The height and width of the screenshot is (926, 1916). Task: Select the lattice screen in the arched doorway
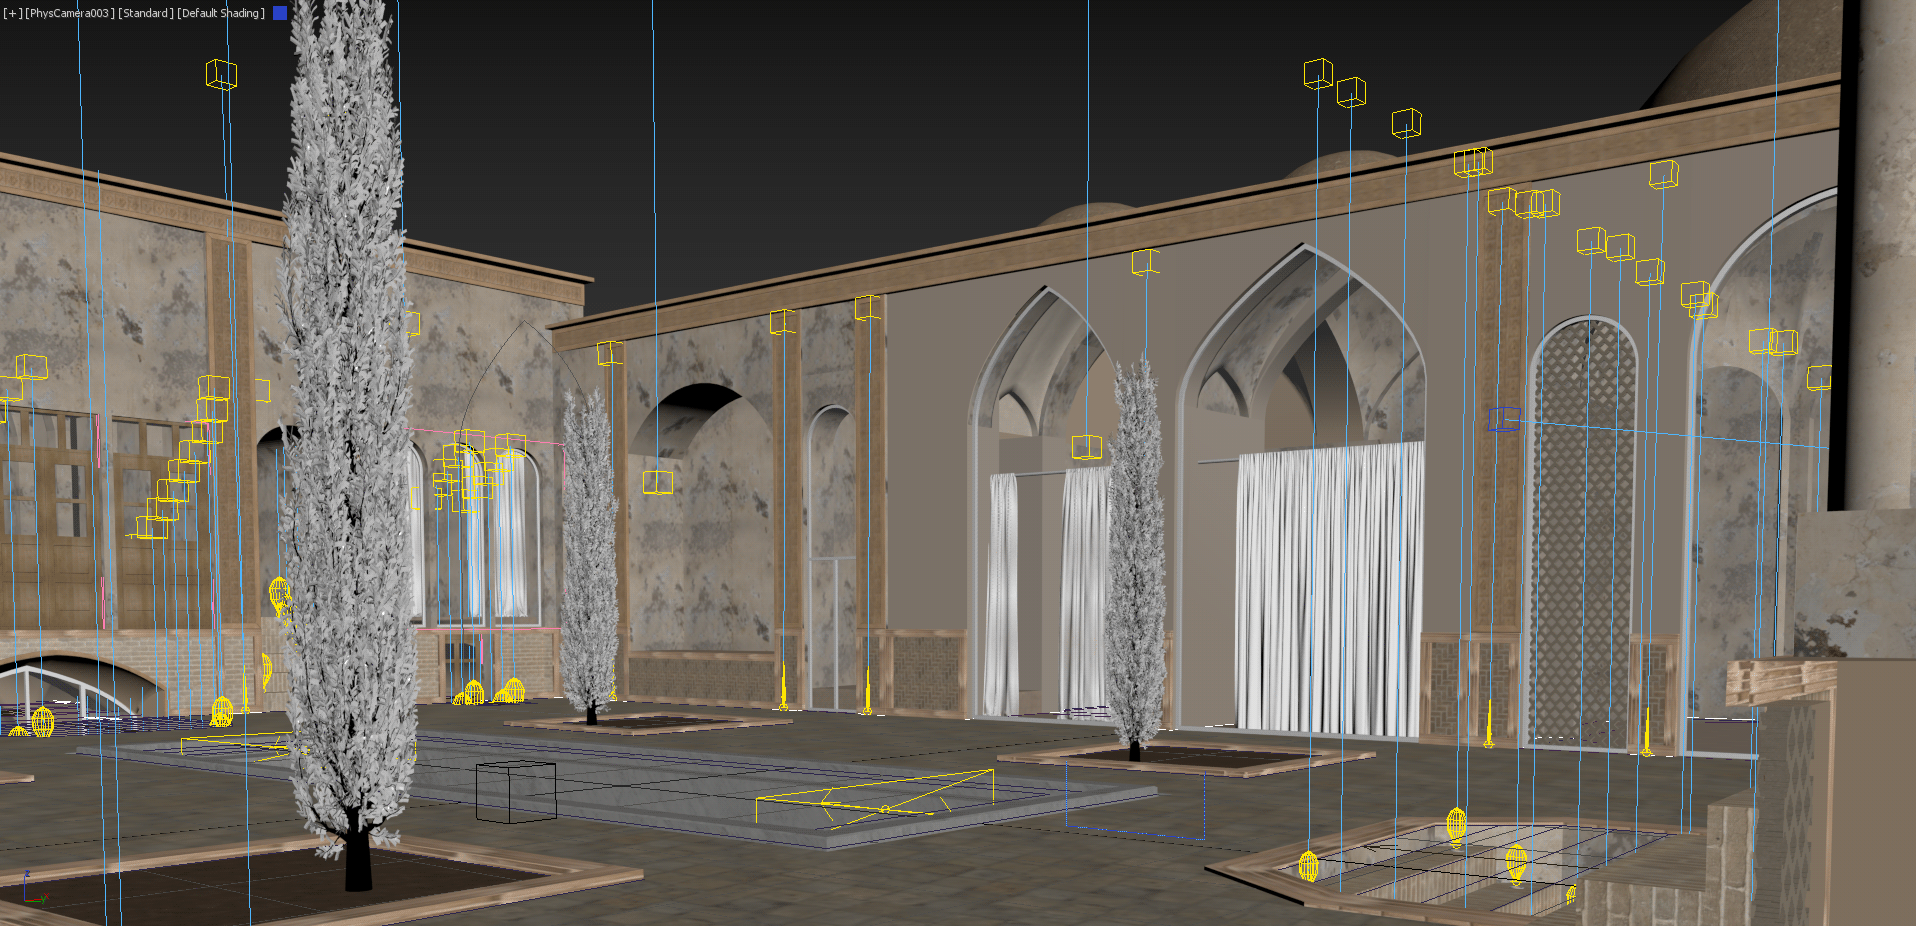(x=1584, y=530)
